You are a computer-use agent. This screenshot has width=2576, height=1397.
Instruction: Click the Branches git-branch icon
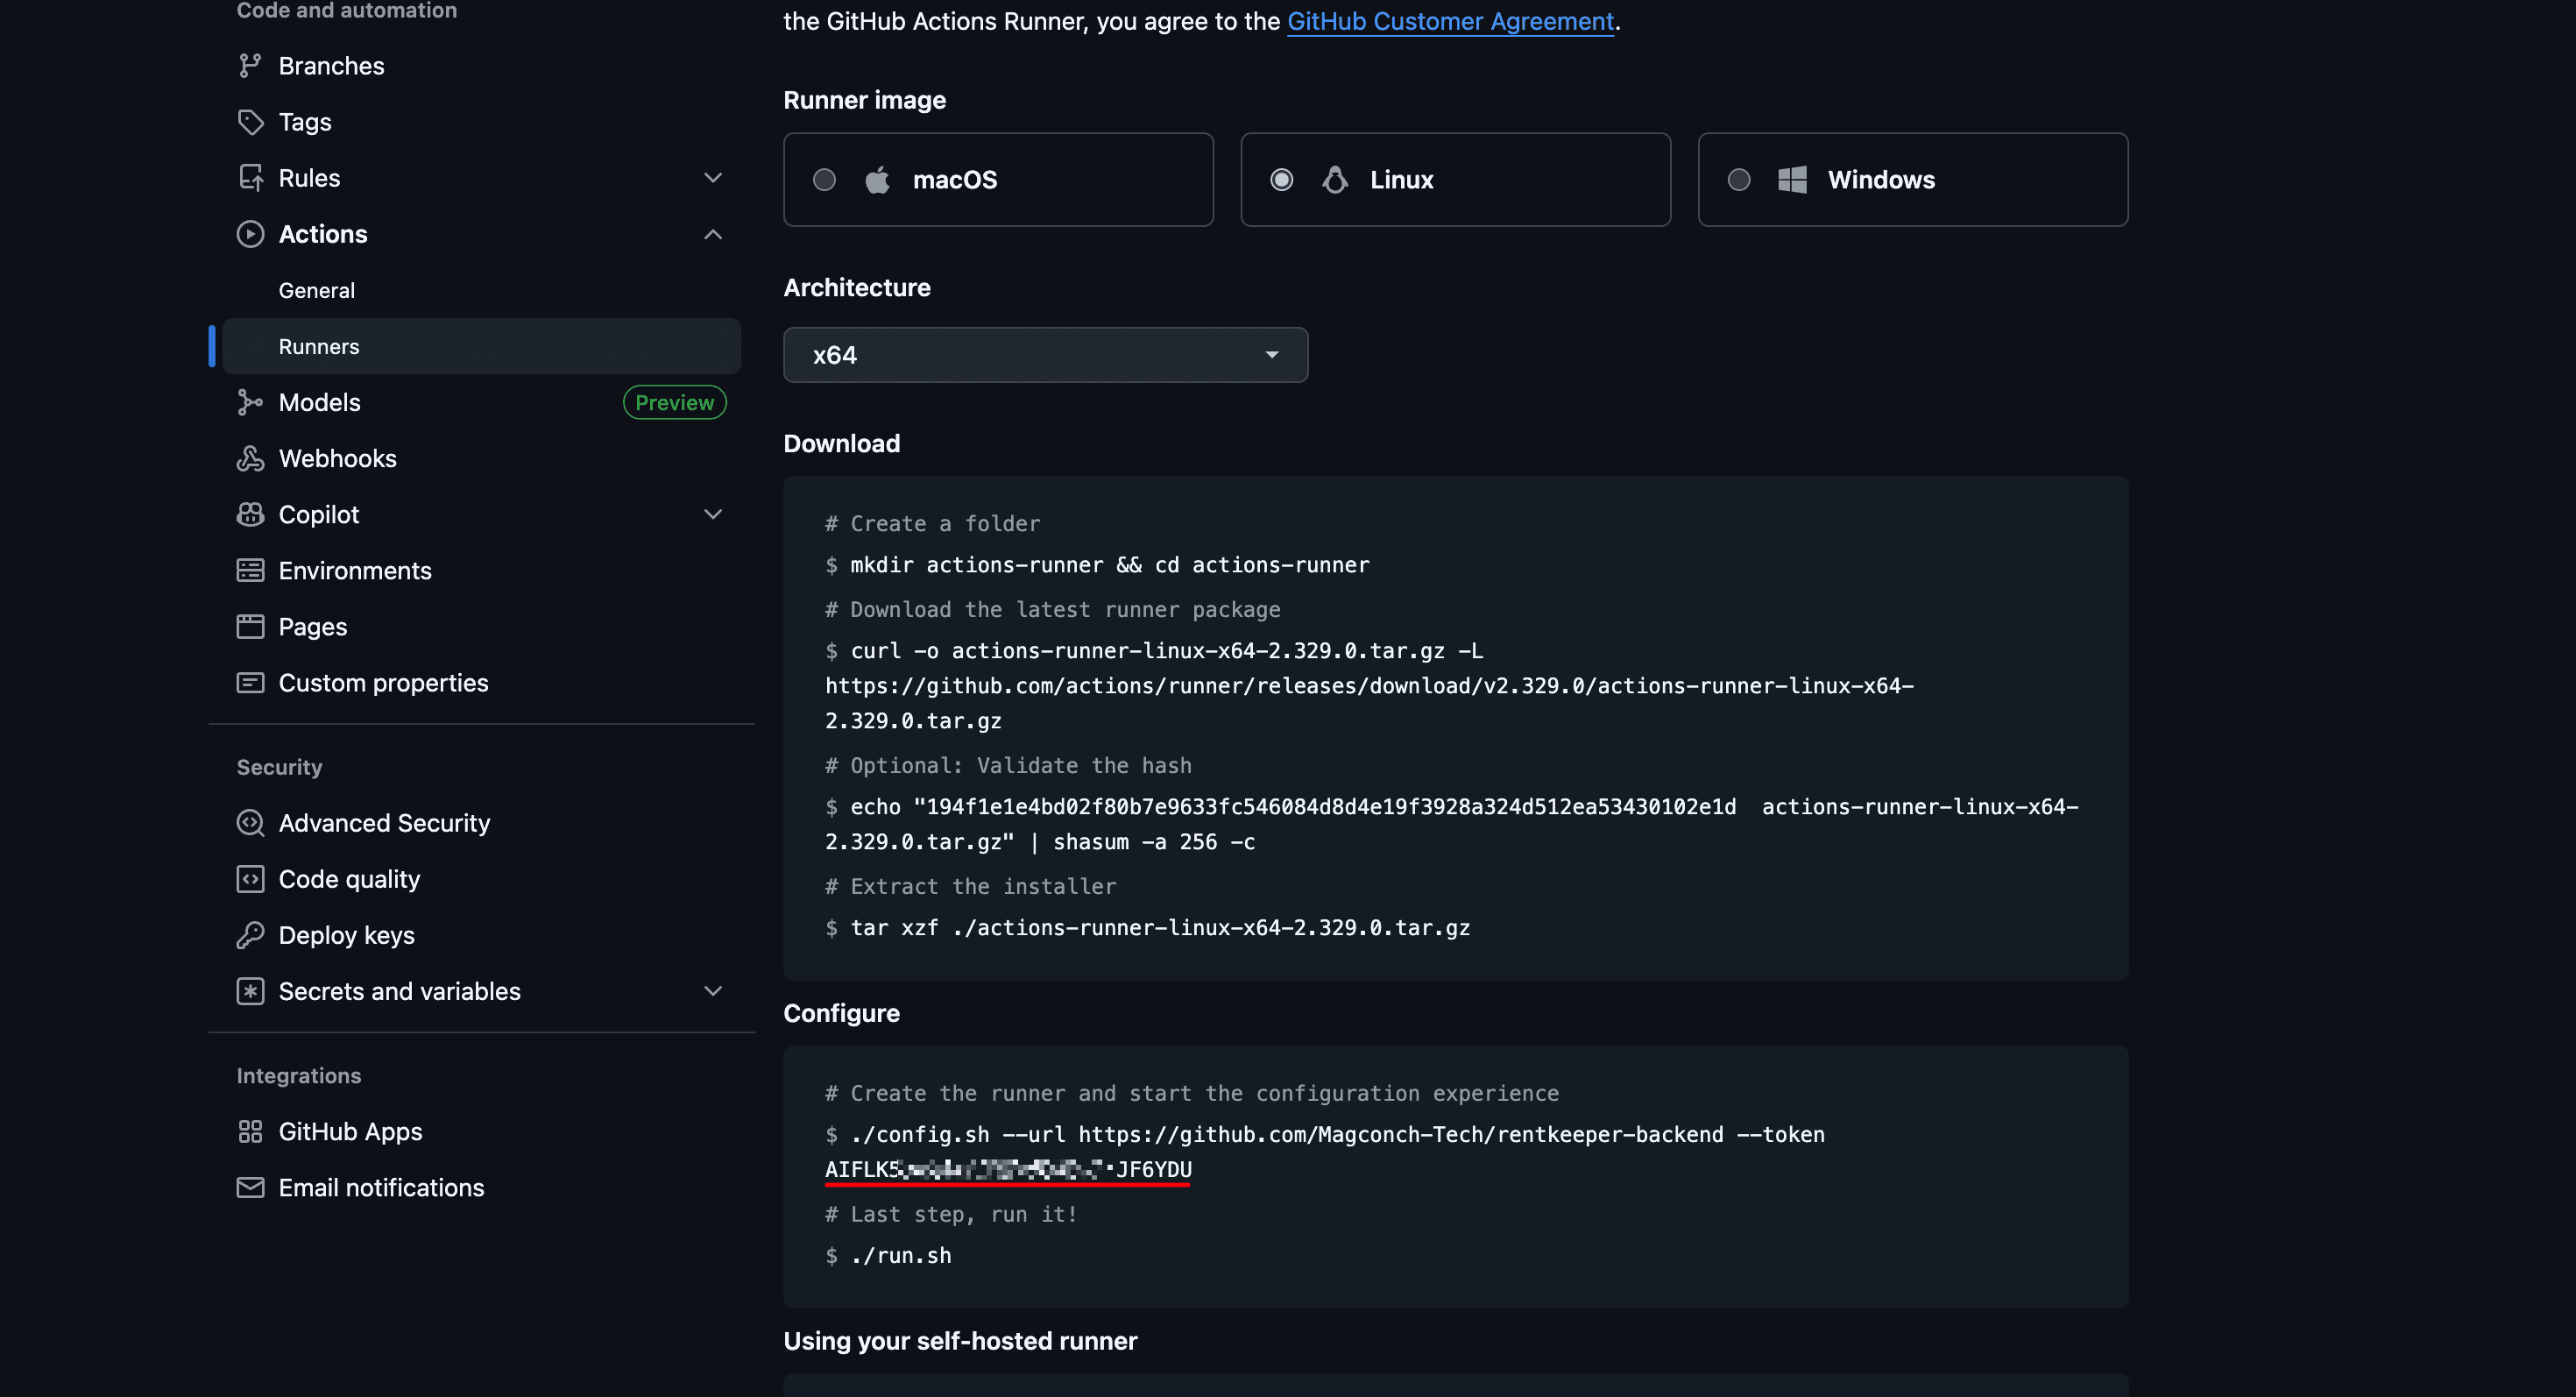click(x=250, y=66)
